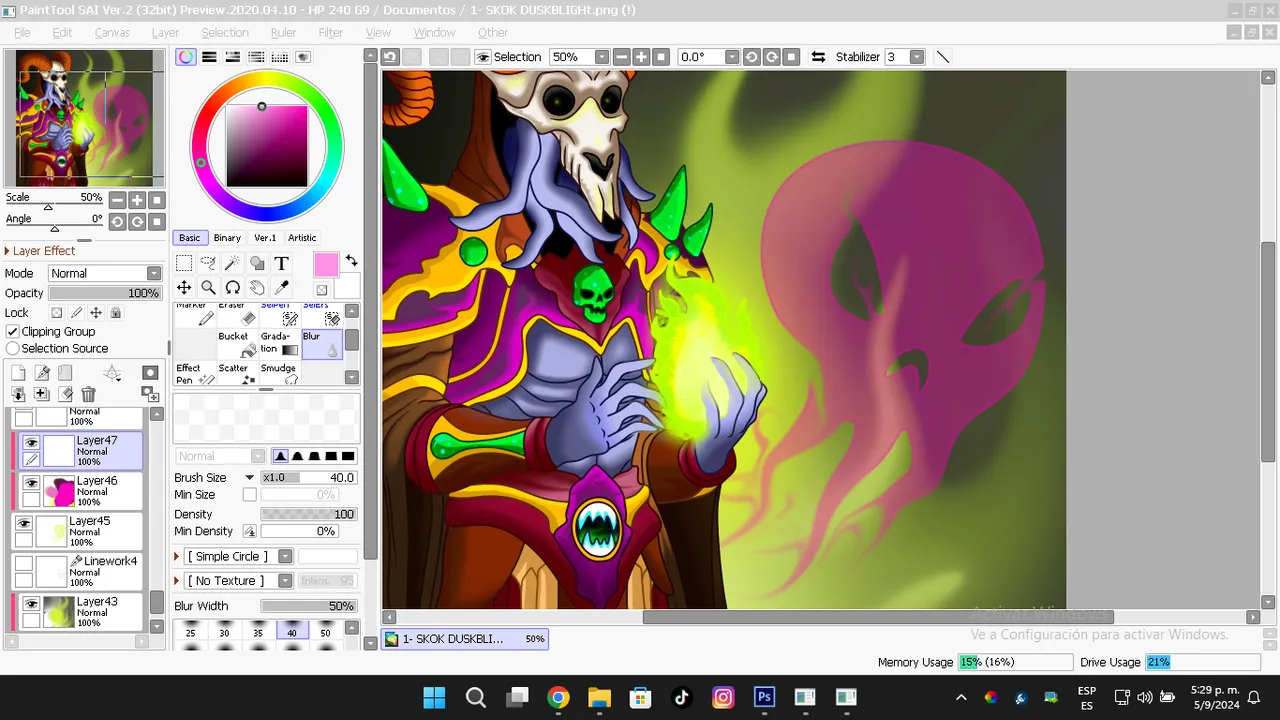Choose the Scatter brush tool
1280x720 pixels.
coord(238,373)
